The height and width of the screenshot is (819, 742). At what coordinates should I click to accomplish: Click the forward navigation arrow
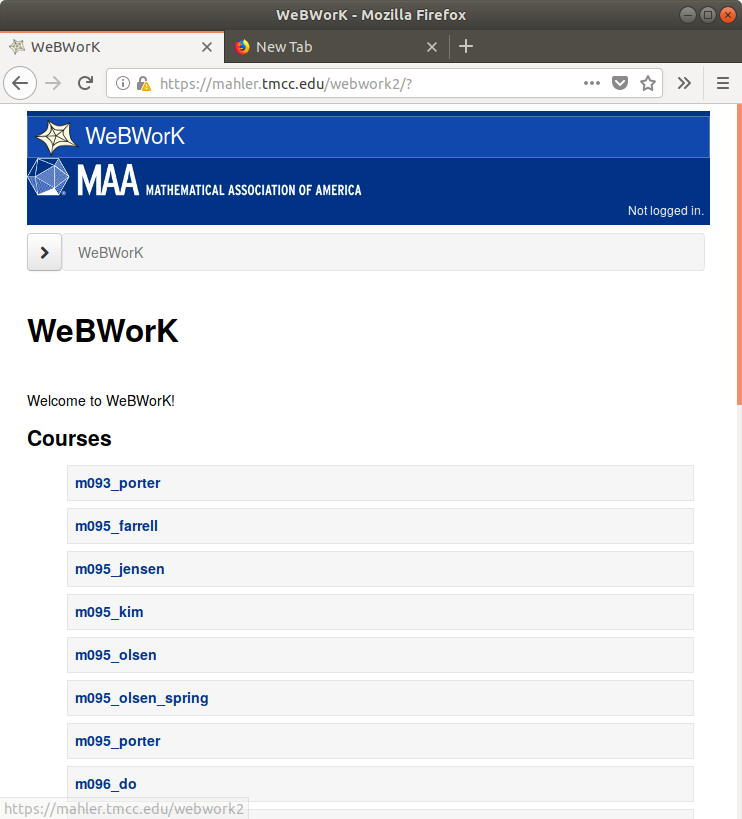(x=53, y=83)
